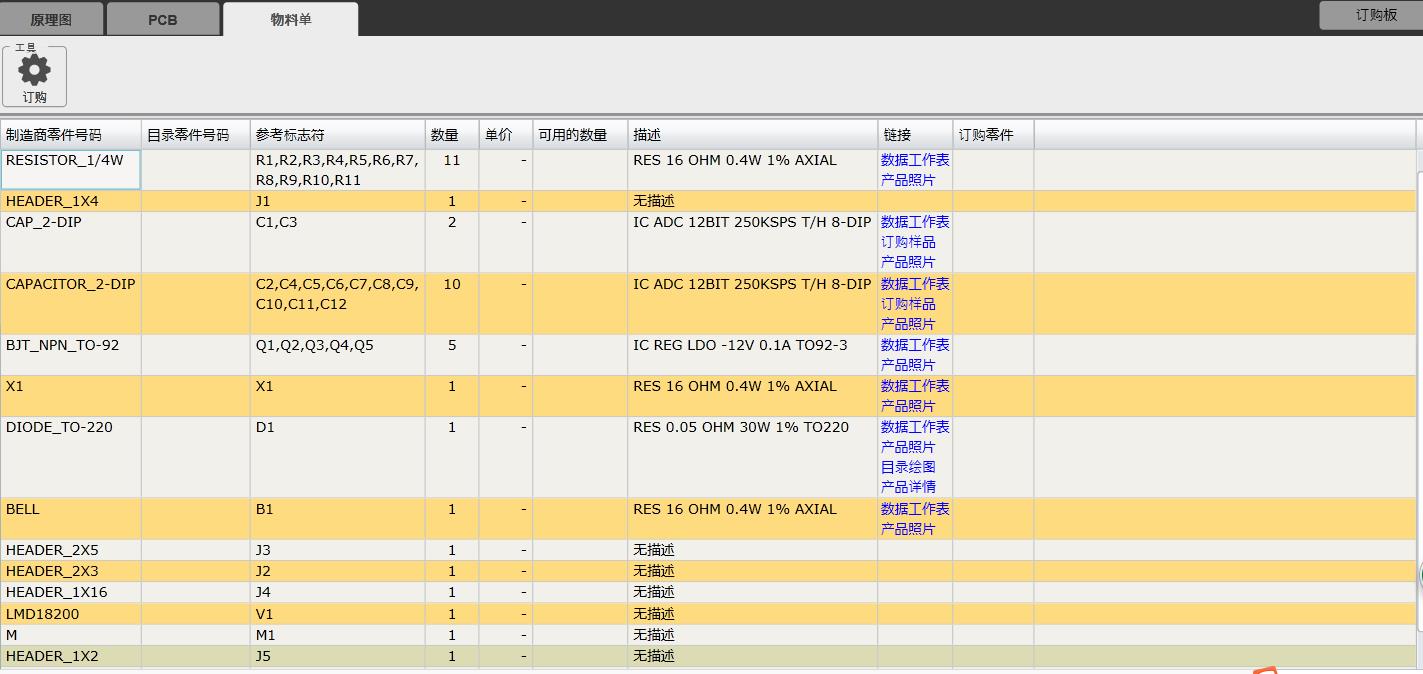
Task: Open 产品照片 link for BJT_NPN_TO-92
Action: pyautogui.click(x=908, y=365)
